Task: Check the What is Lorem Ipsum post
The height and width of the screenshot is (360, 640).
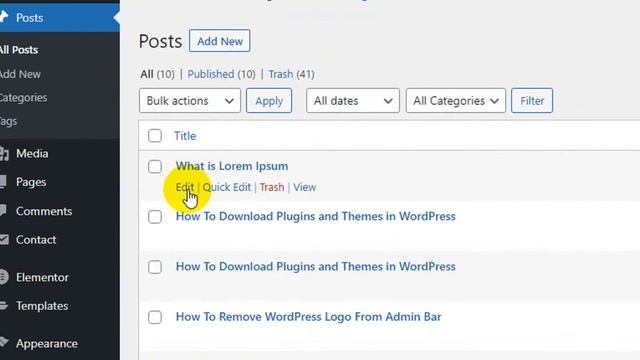Action: point(155,167)
